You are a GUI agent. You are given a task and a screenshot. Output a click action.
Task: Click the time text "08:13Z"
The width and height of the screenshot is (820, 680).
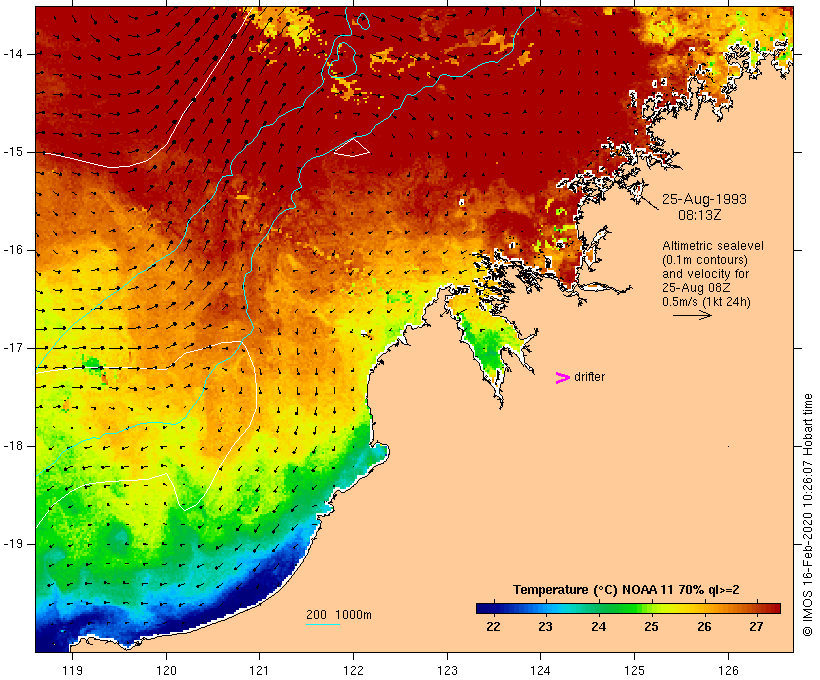(x=700, y=215)
